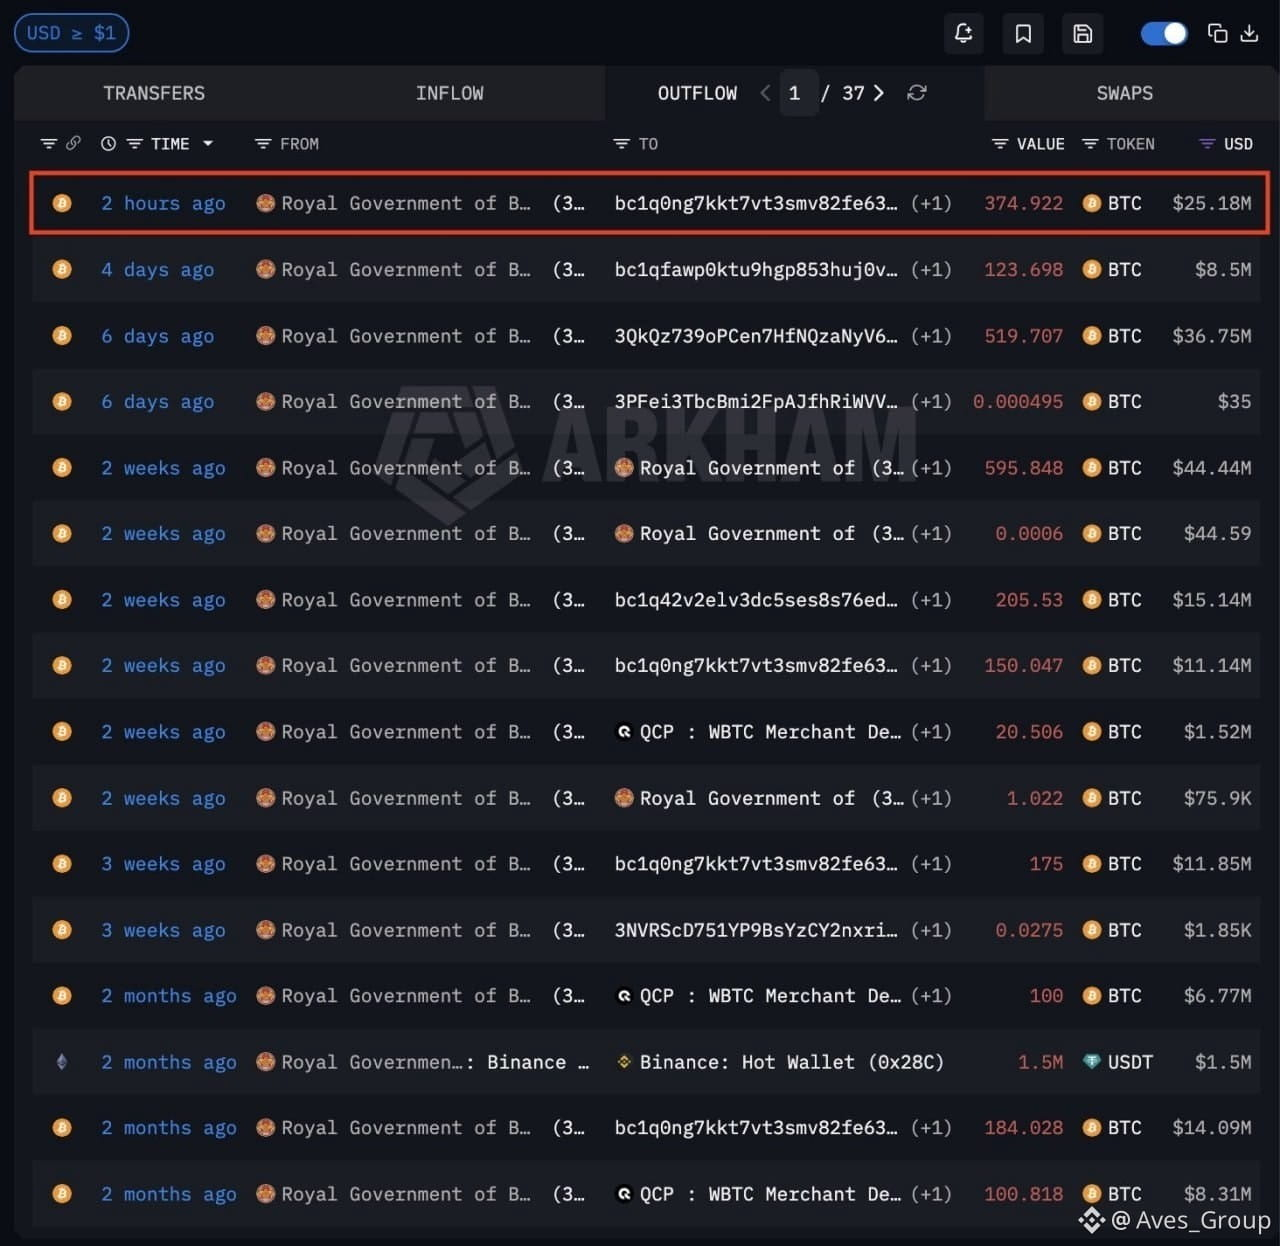
Task: Click the clock icon beside TIME
Action: pyautogui.click(x=108, y=144)
